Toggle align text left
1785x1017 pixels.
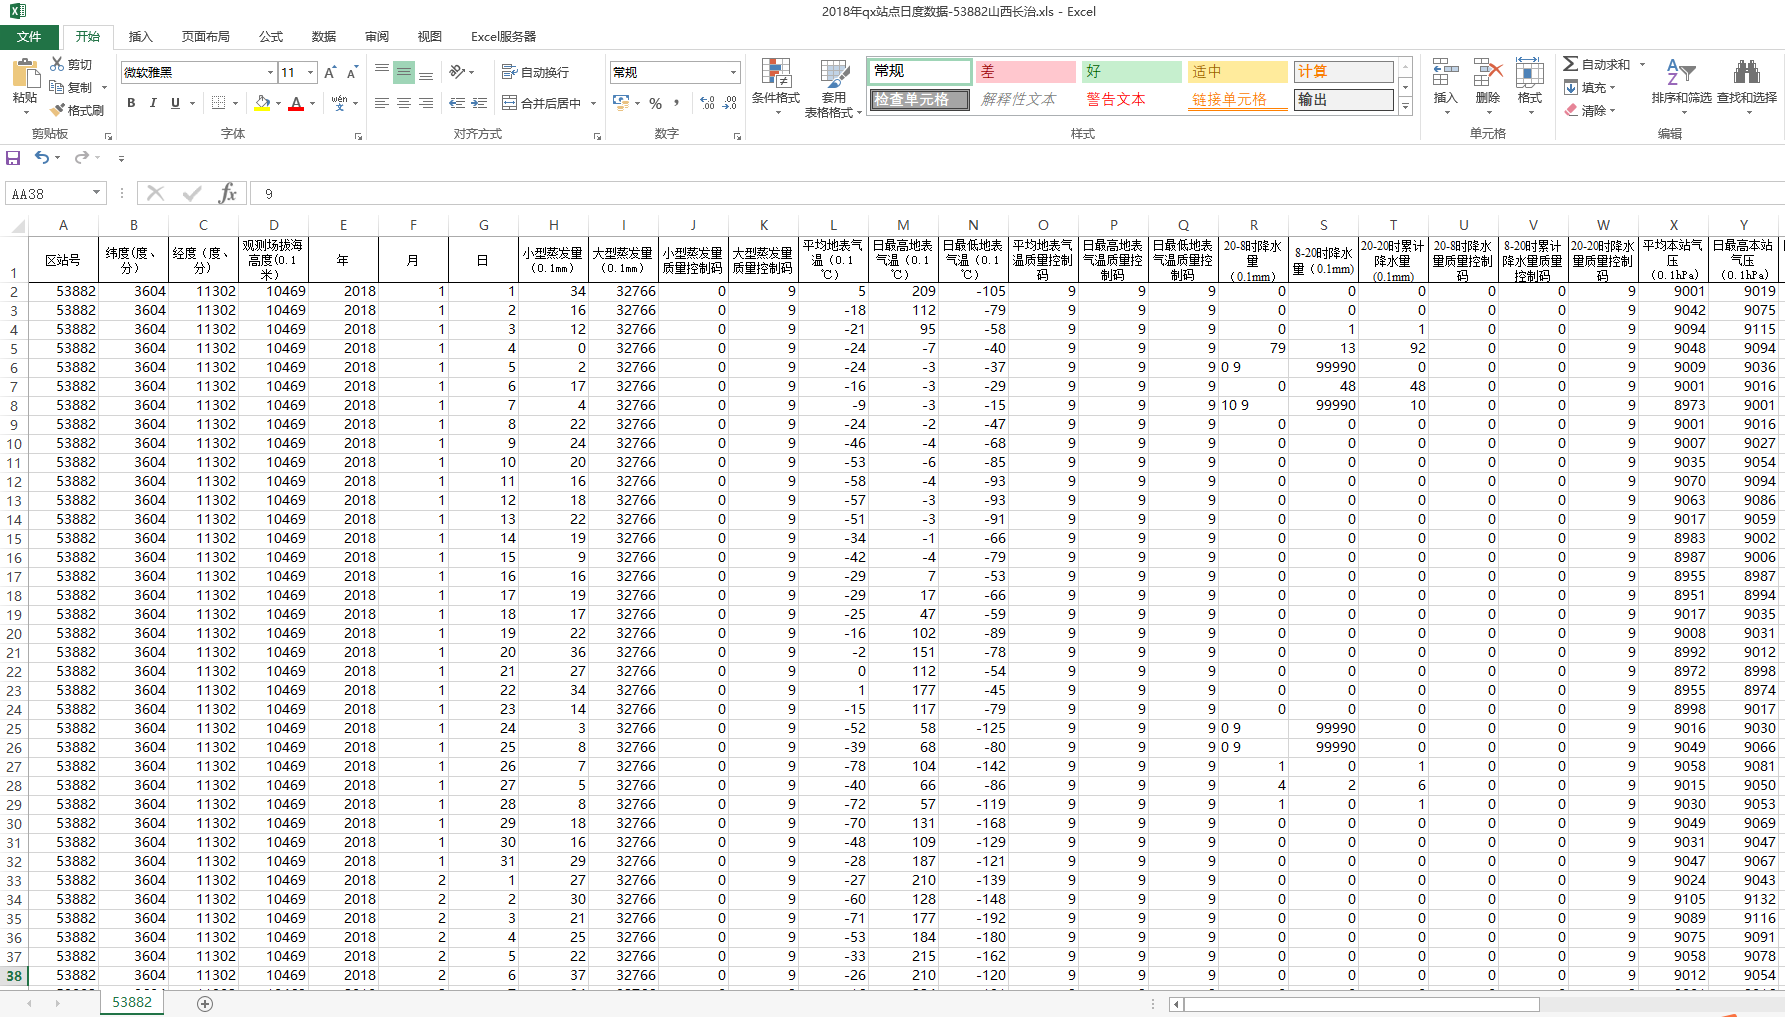[x=382, y=103]
